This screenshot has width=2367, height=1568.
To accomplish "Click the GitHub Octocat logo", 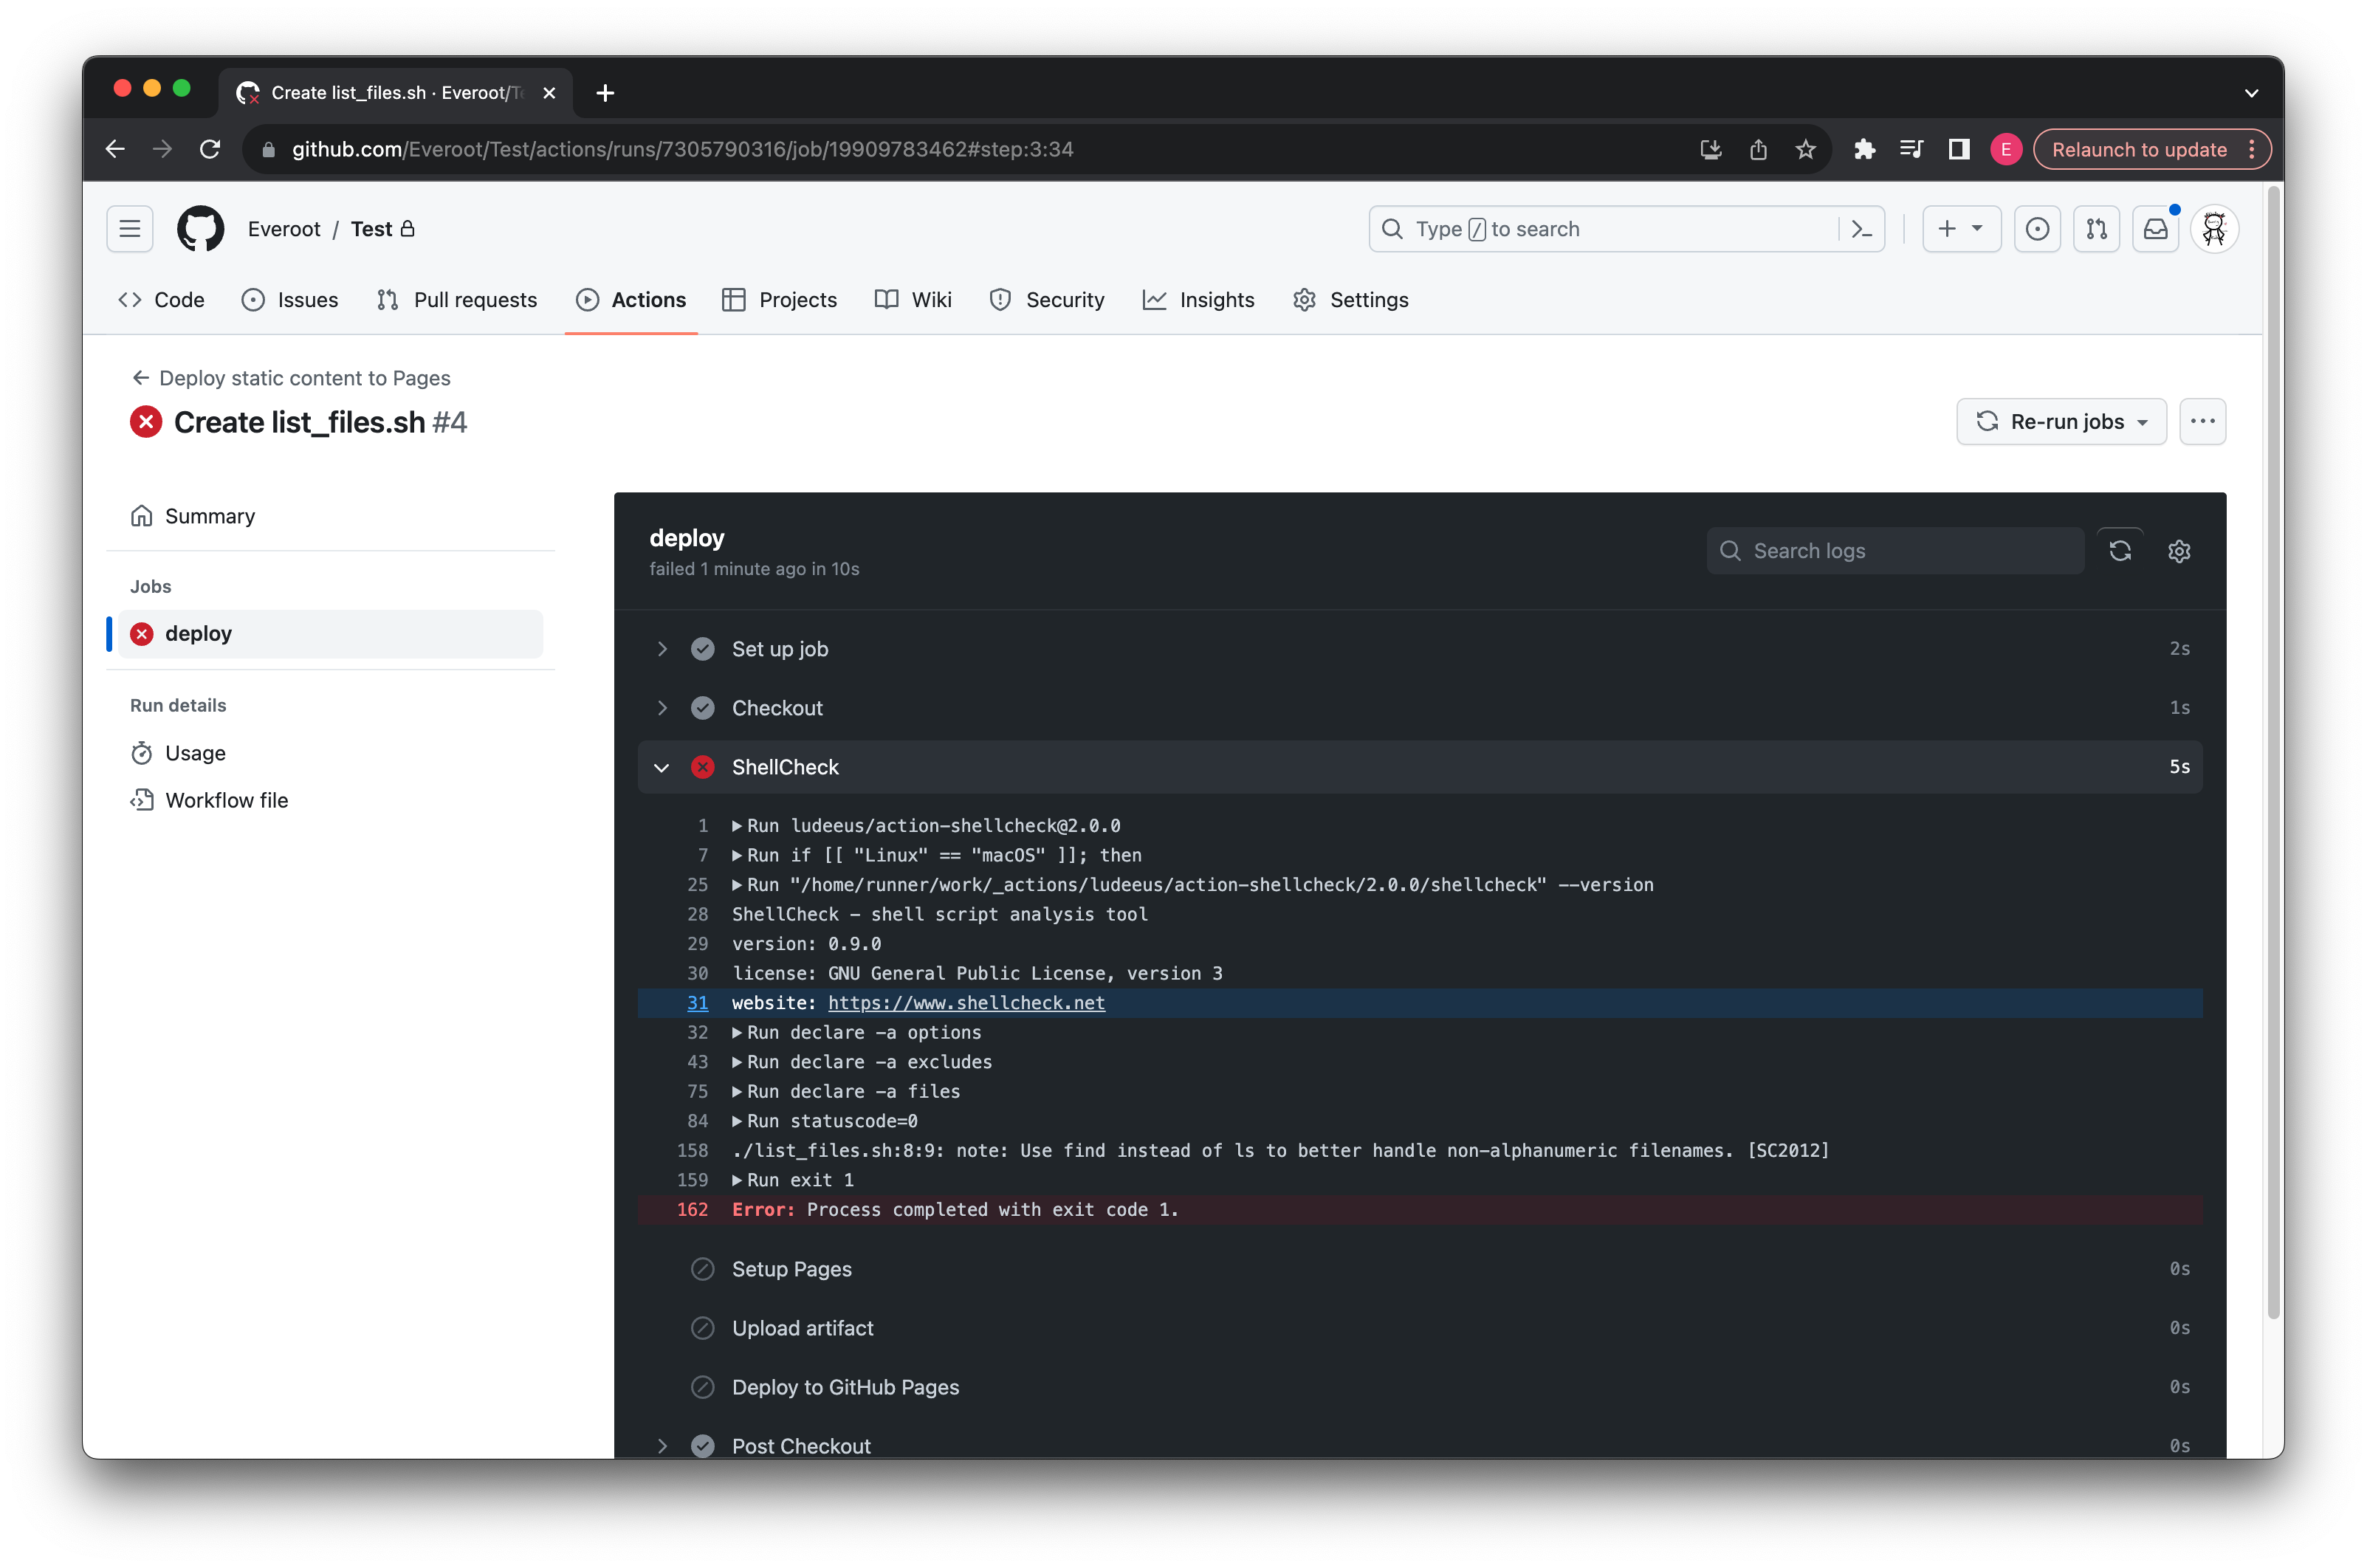I will 200,229.
